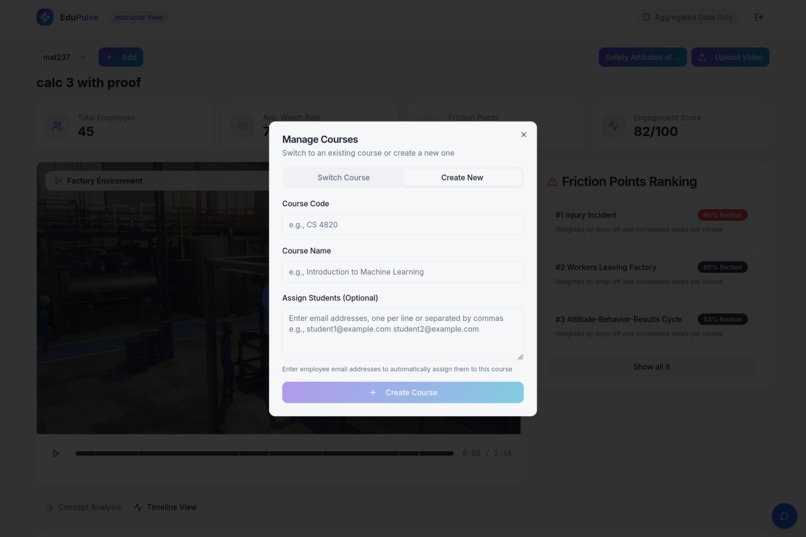This screenshot has width=806, height=537.
Task: Click the Friction Points warning triangle icon
Action: [x=552, y=181]
